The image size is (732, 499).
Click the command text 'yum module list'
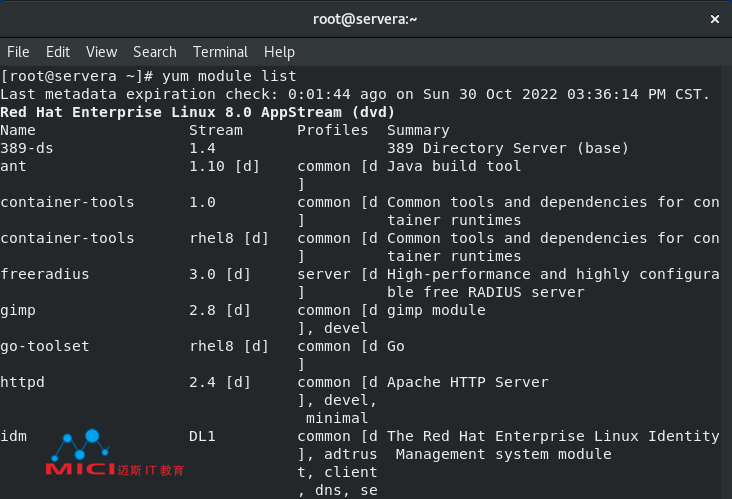(x=229, y=76)
